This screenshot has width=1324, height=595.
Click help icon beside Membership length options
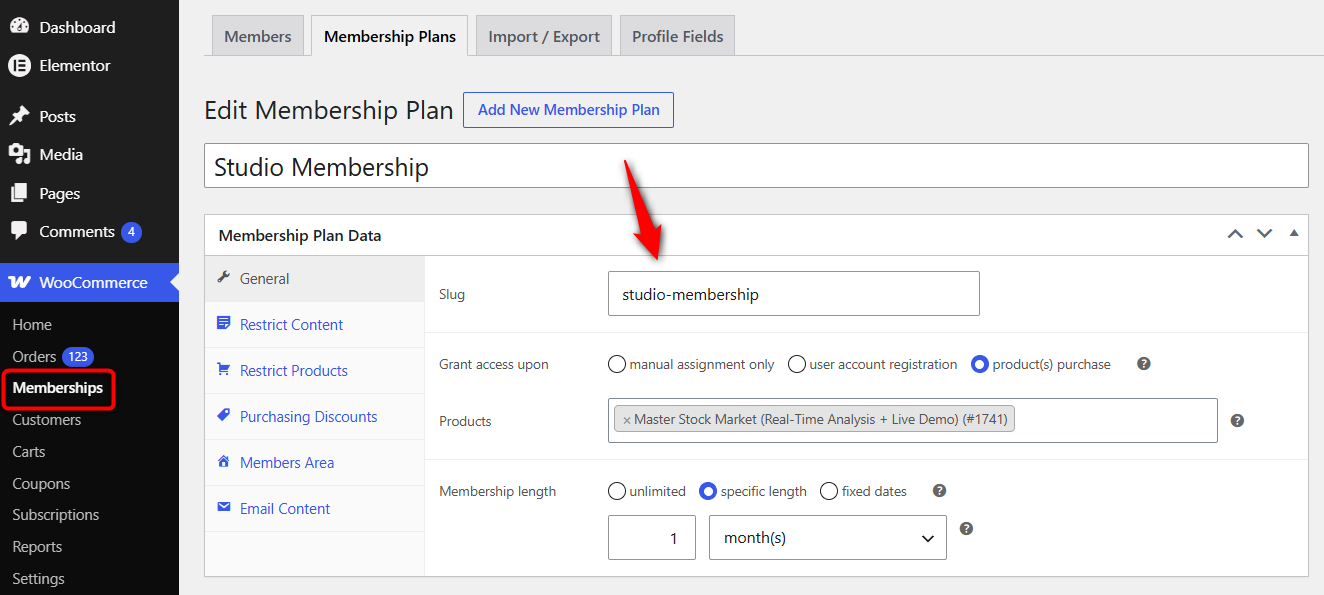[939, 491]
